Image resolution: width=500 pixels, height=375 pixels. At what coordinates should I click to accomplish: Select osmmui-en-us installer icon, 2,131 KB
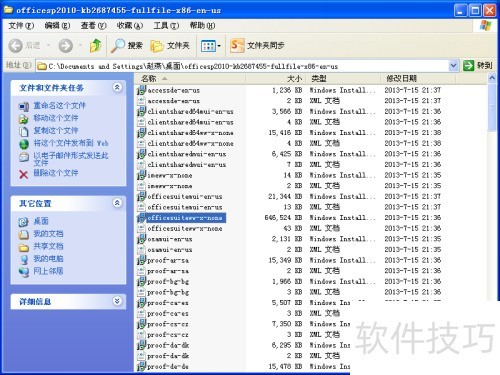[x=141, y=239]
